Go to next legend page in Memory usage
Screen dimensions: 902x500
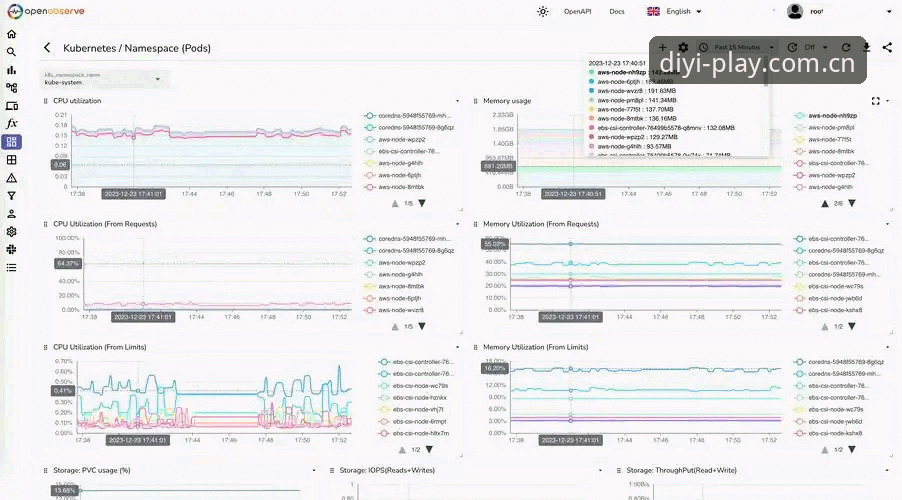[851, 203]
